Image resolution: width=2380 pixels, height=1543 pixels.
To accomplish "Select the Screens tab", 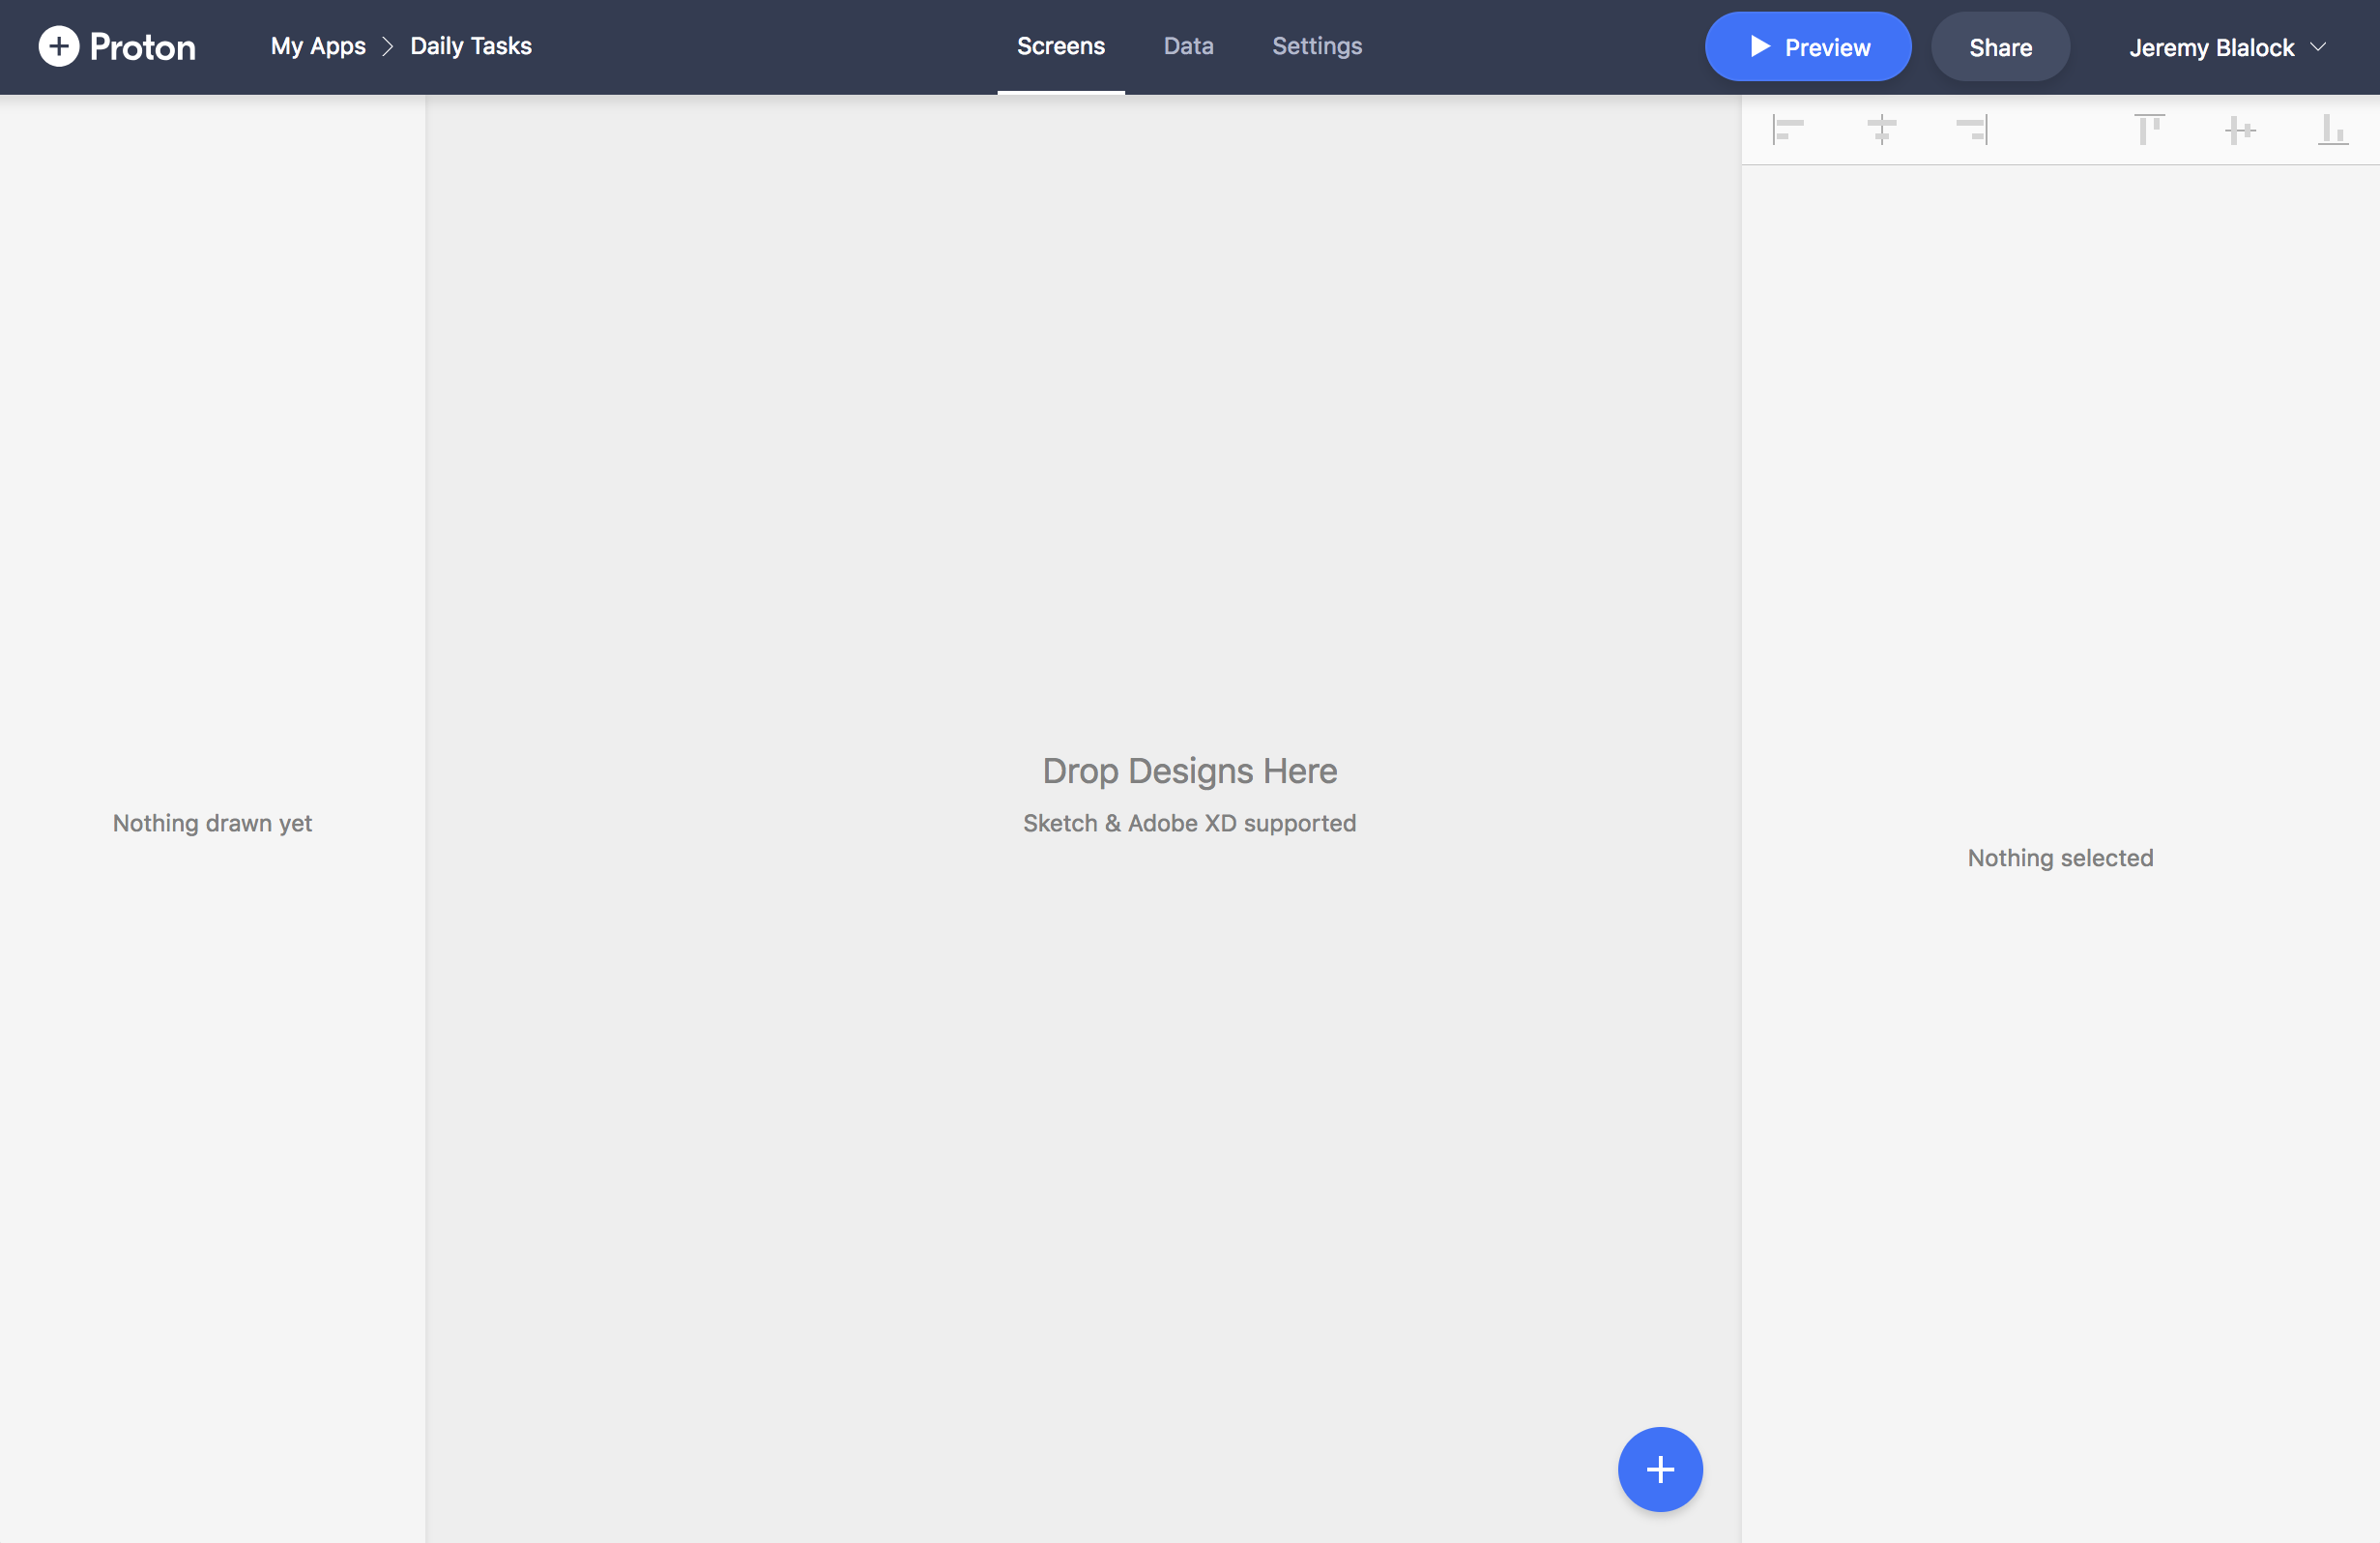I will point(1060,46).
